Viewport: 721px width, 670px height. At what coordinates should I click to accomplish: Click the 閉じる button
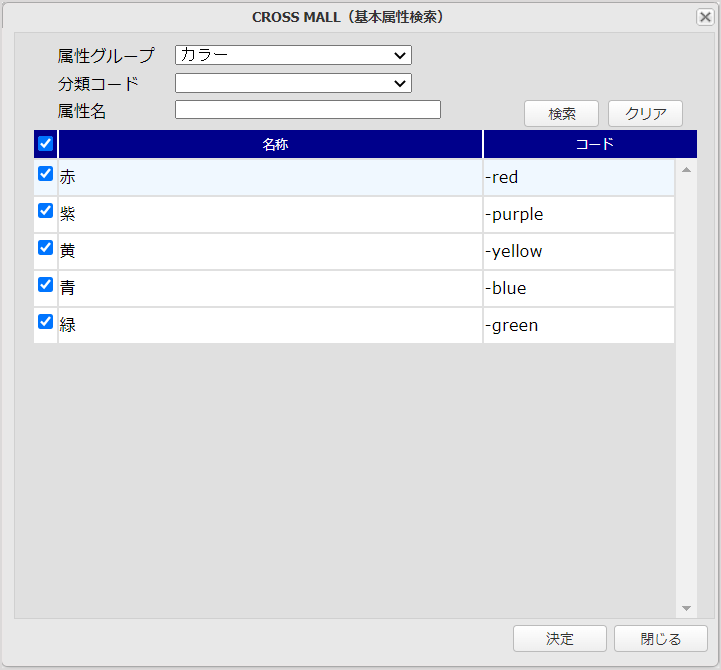coord(661,639)
